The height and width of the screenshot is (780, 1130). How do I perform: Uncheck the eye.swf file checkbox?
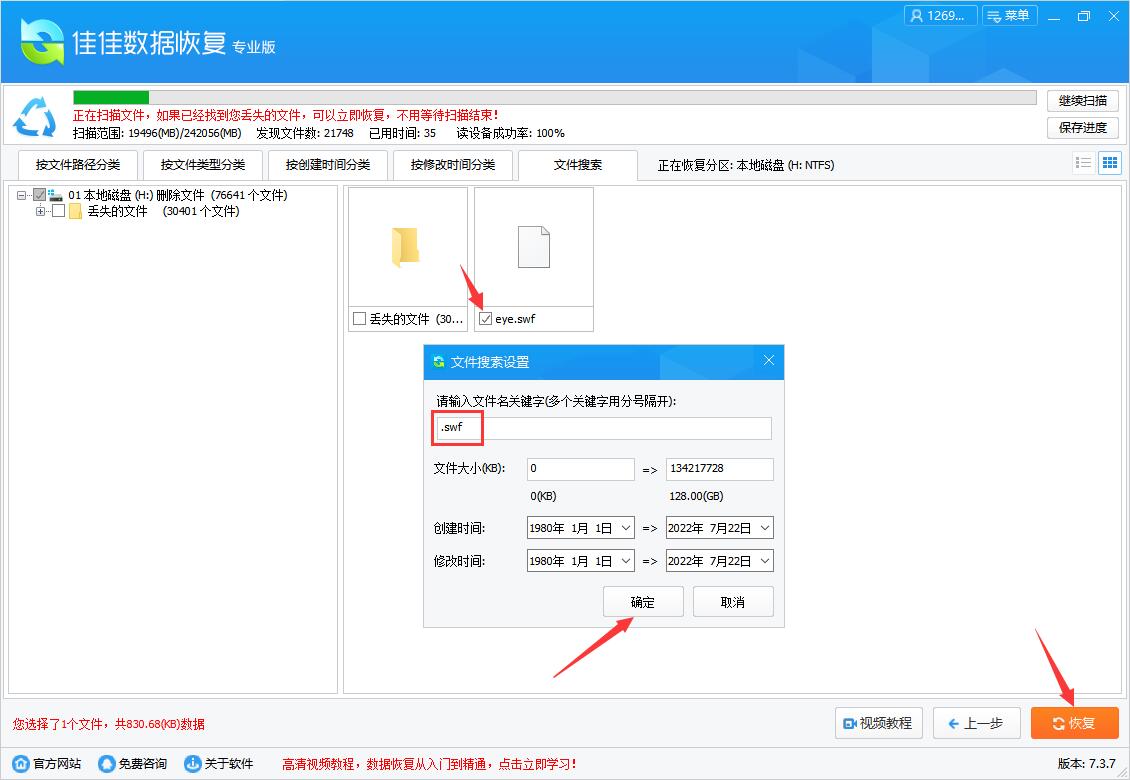click(485, 318)
